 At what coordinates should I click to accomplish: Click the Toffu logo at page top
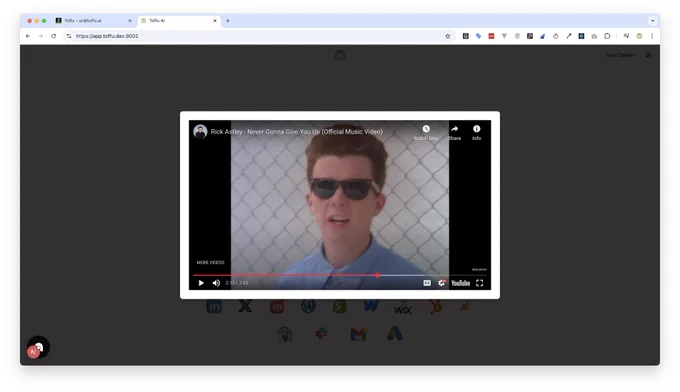tap(340, 55)
